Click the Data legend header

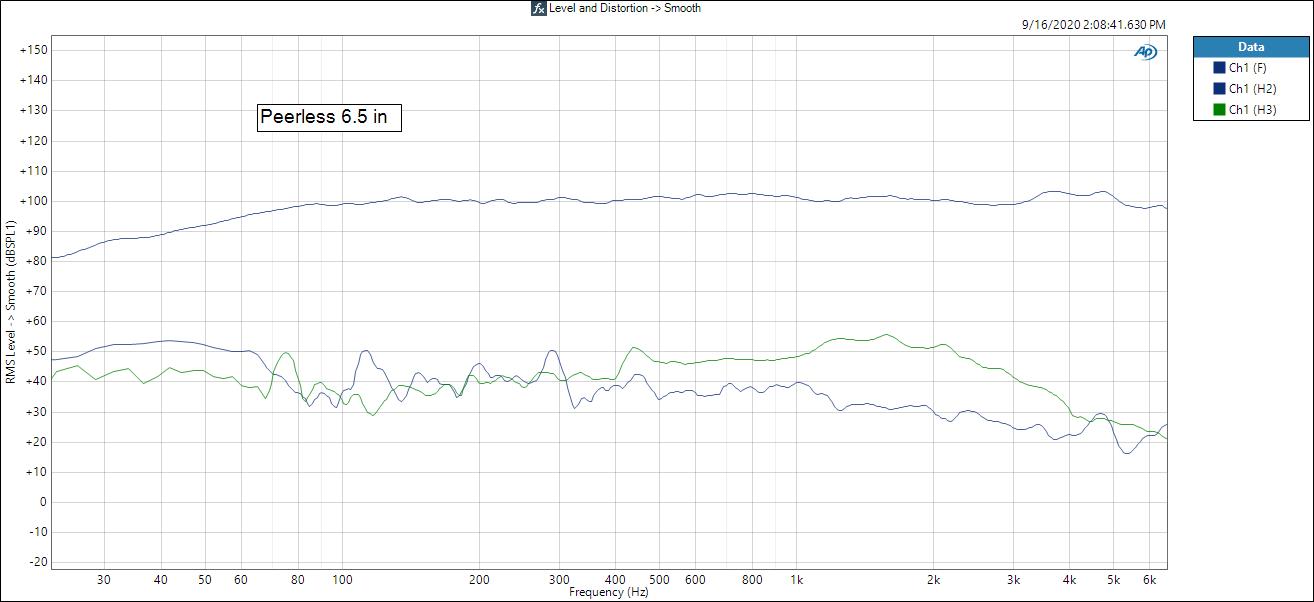(1251, 47)
